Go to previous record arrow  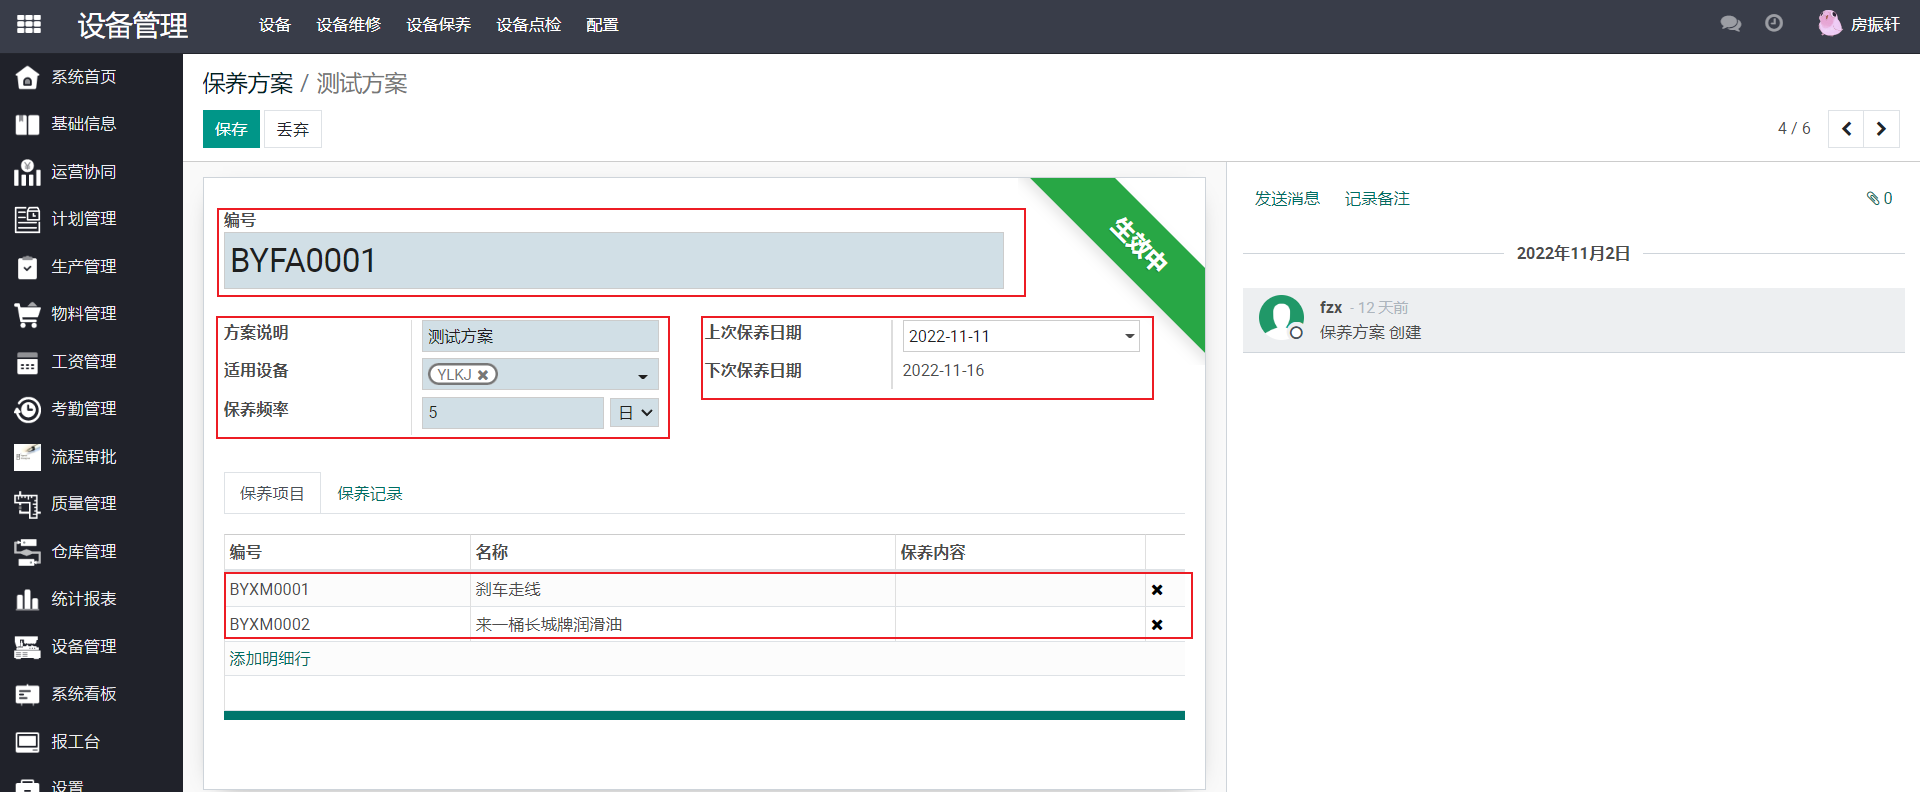1846,129
